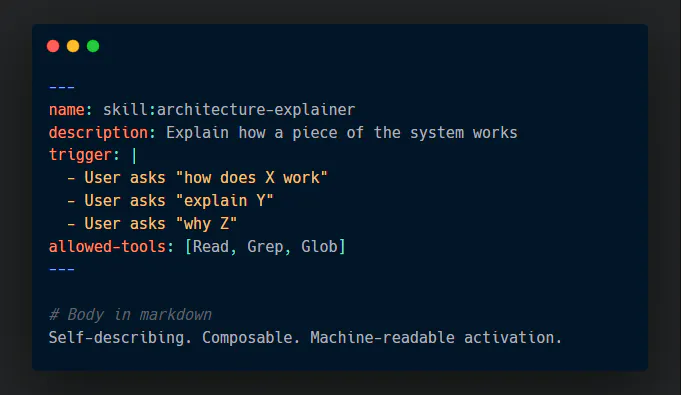681x395 pixels.
Task: Click 'skill:architecture-explainer' value
Action: (x=229, y=110)
